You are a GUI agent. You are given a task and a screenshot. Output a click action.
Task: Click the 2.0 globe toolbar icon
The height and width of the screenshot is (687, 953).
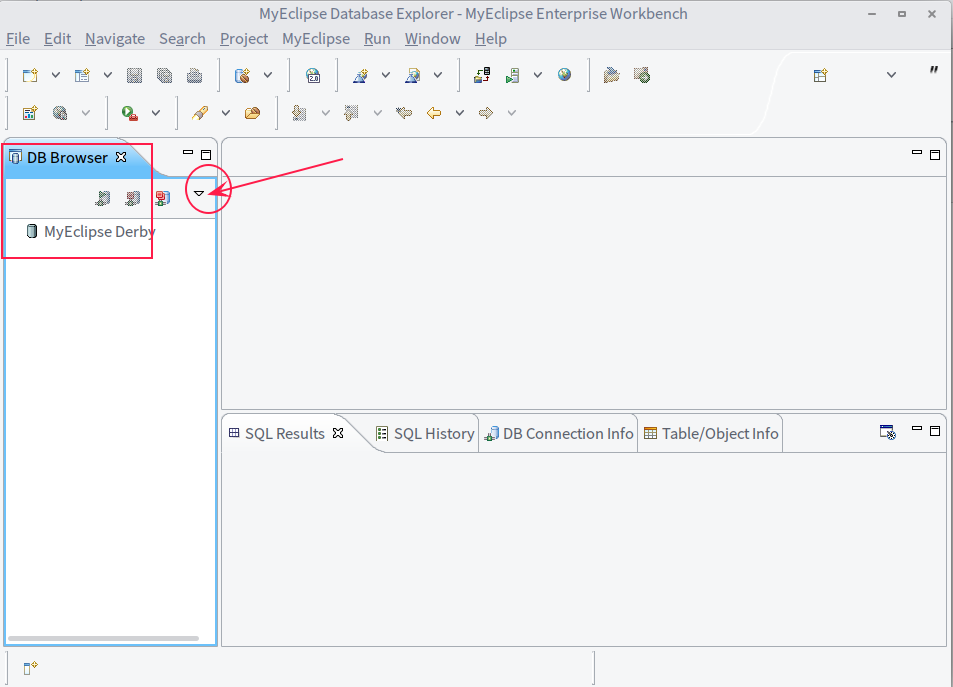tap(313, 75)
